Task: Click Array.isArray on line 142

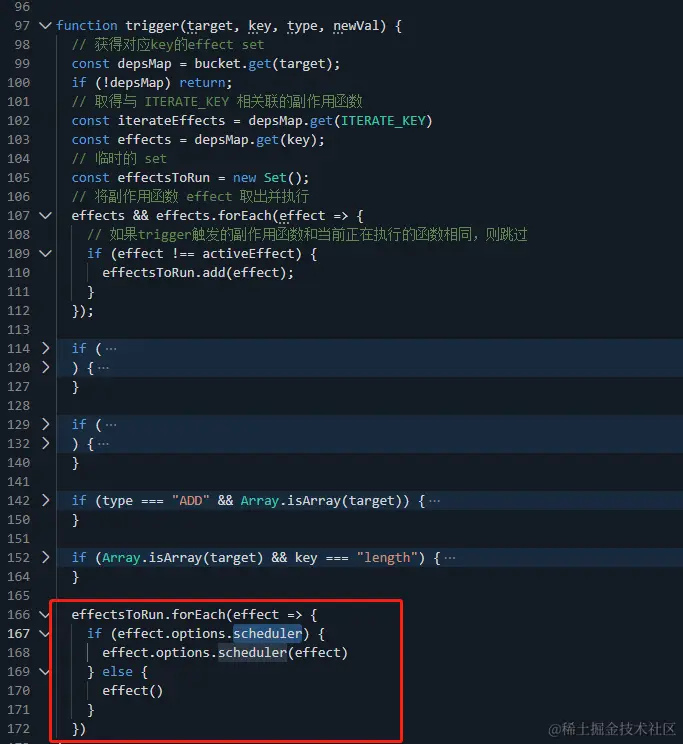Action: tap(290, 501)
